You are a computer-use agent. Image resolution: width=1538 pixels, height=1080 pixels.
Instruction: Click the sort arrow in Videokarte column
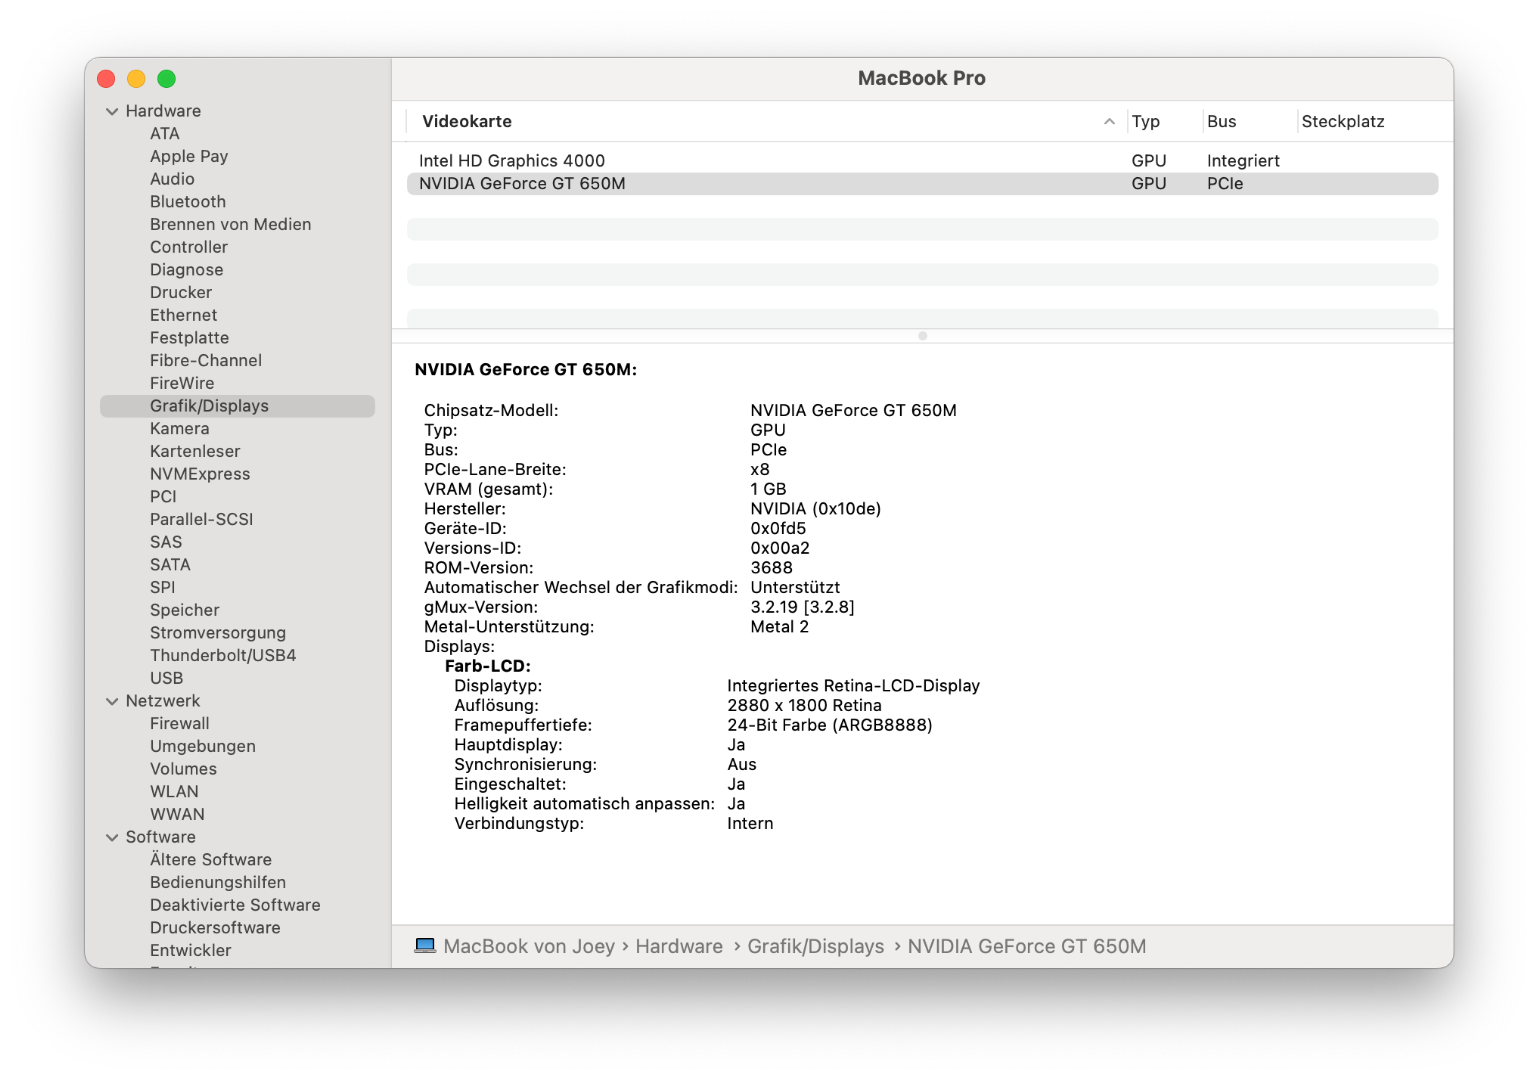click(x=1109, y=122)
